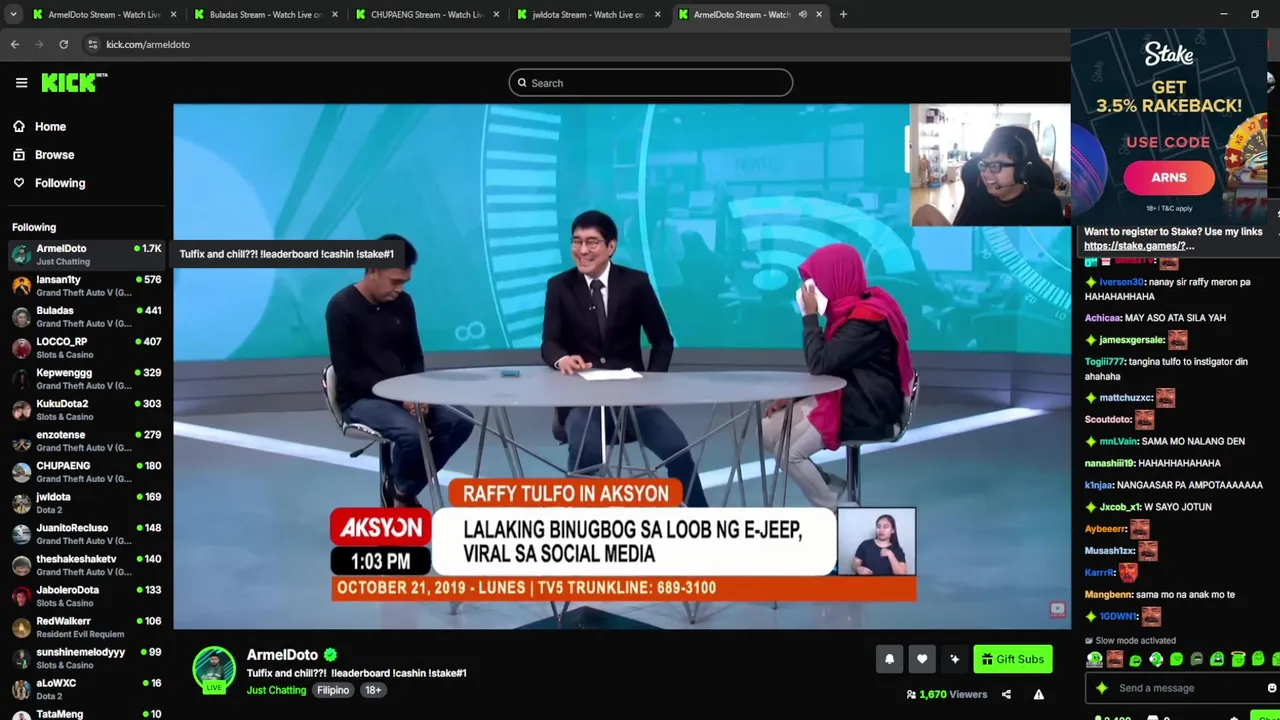This screenshot has width=1280, height=720.
Task: Toggle the notification bell button
Action: coord(889,659)
